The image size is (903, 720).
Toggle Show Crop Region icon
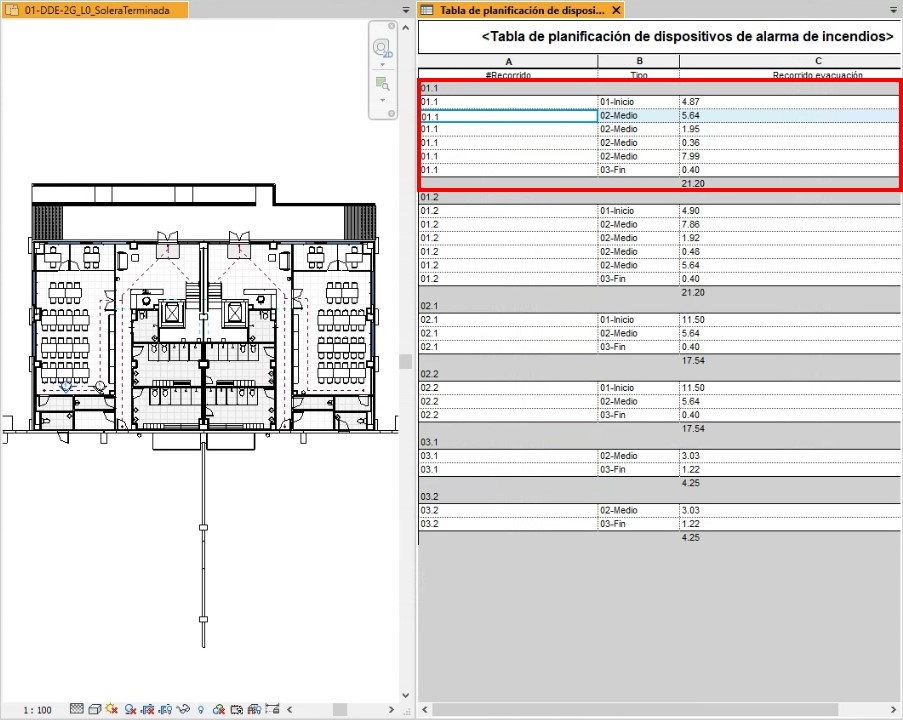click(165, 709)
